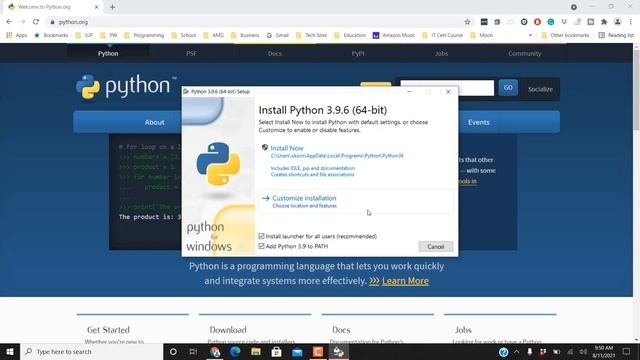
Task: Open the Reading list
Action: [x=616, y=36]
